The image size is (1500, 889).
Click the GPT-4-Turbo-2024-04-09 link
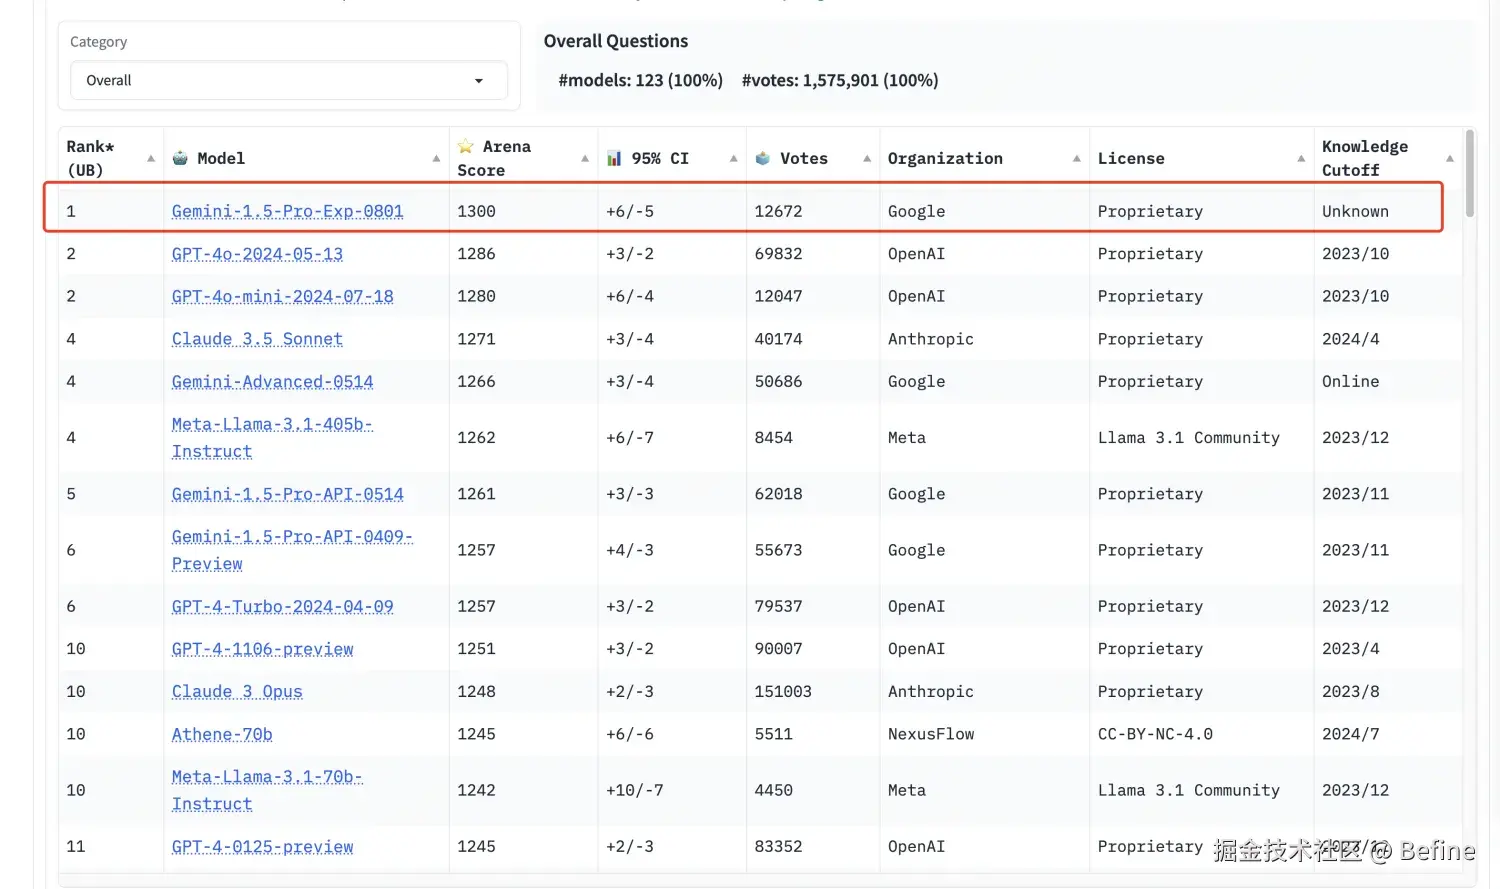(x=282, y=607)
